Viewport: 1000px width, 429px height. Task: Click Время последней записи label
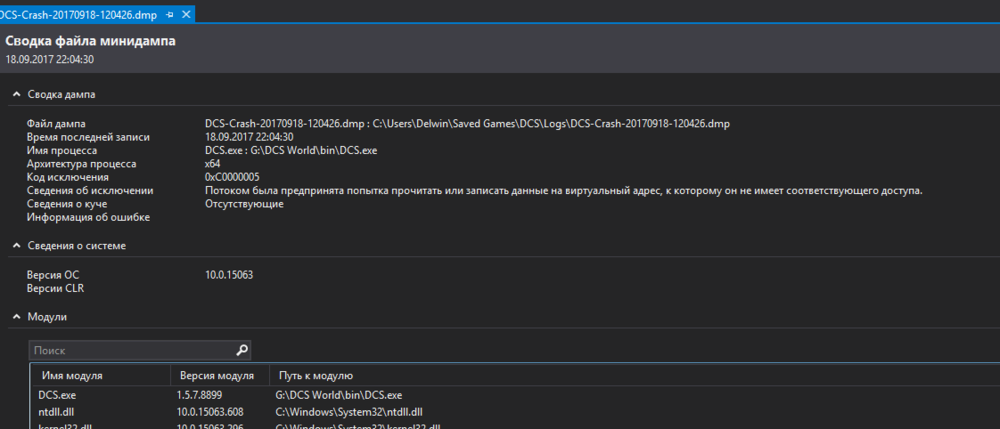88,137
